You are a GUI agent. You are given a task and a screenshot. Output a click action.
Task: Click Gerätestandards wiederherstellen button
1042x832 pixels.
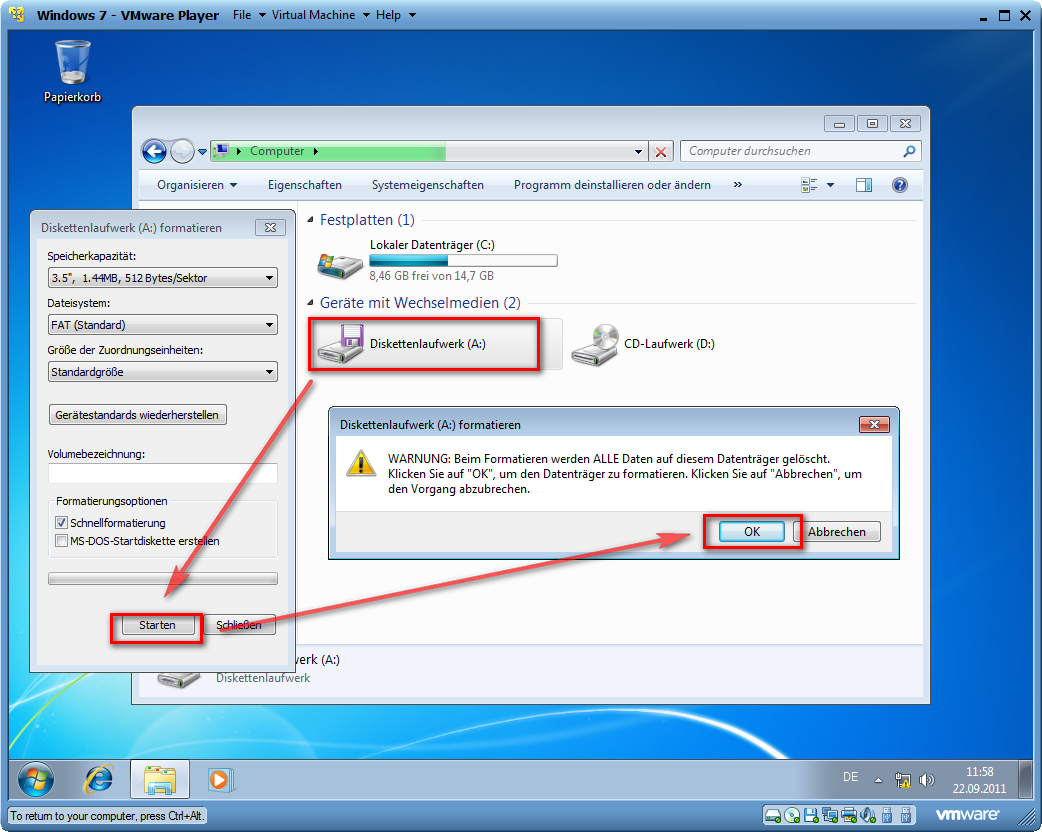click(x=138, y=415)
